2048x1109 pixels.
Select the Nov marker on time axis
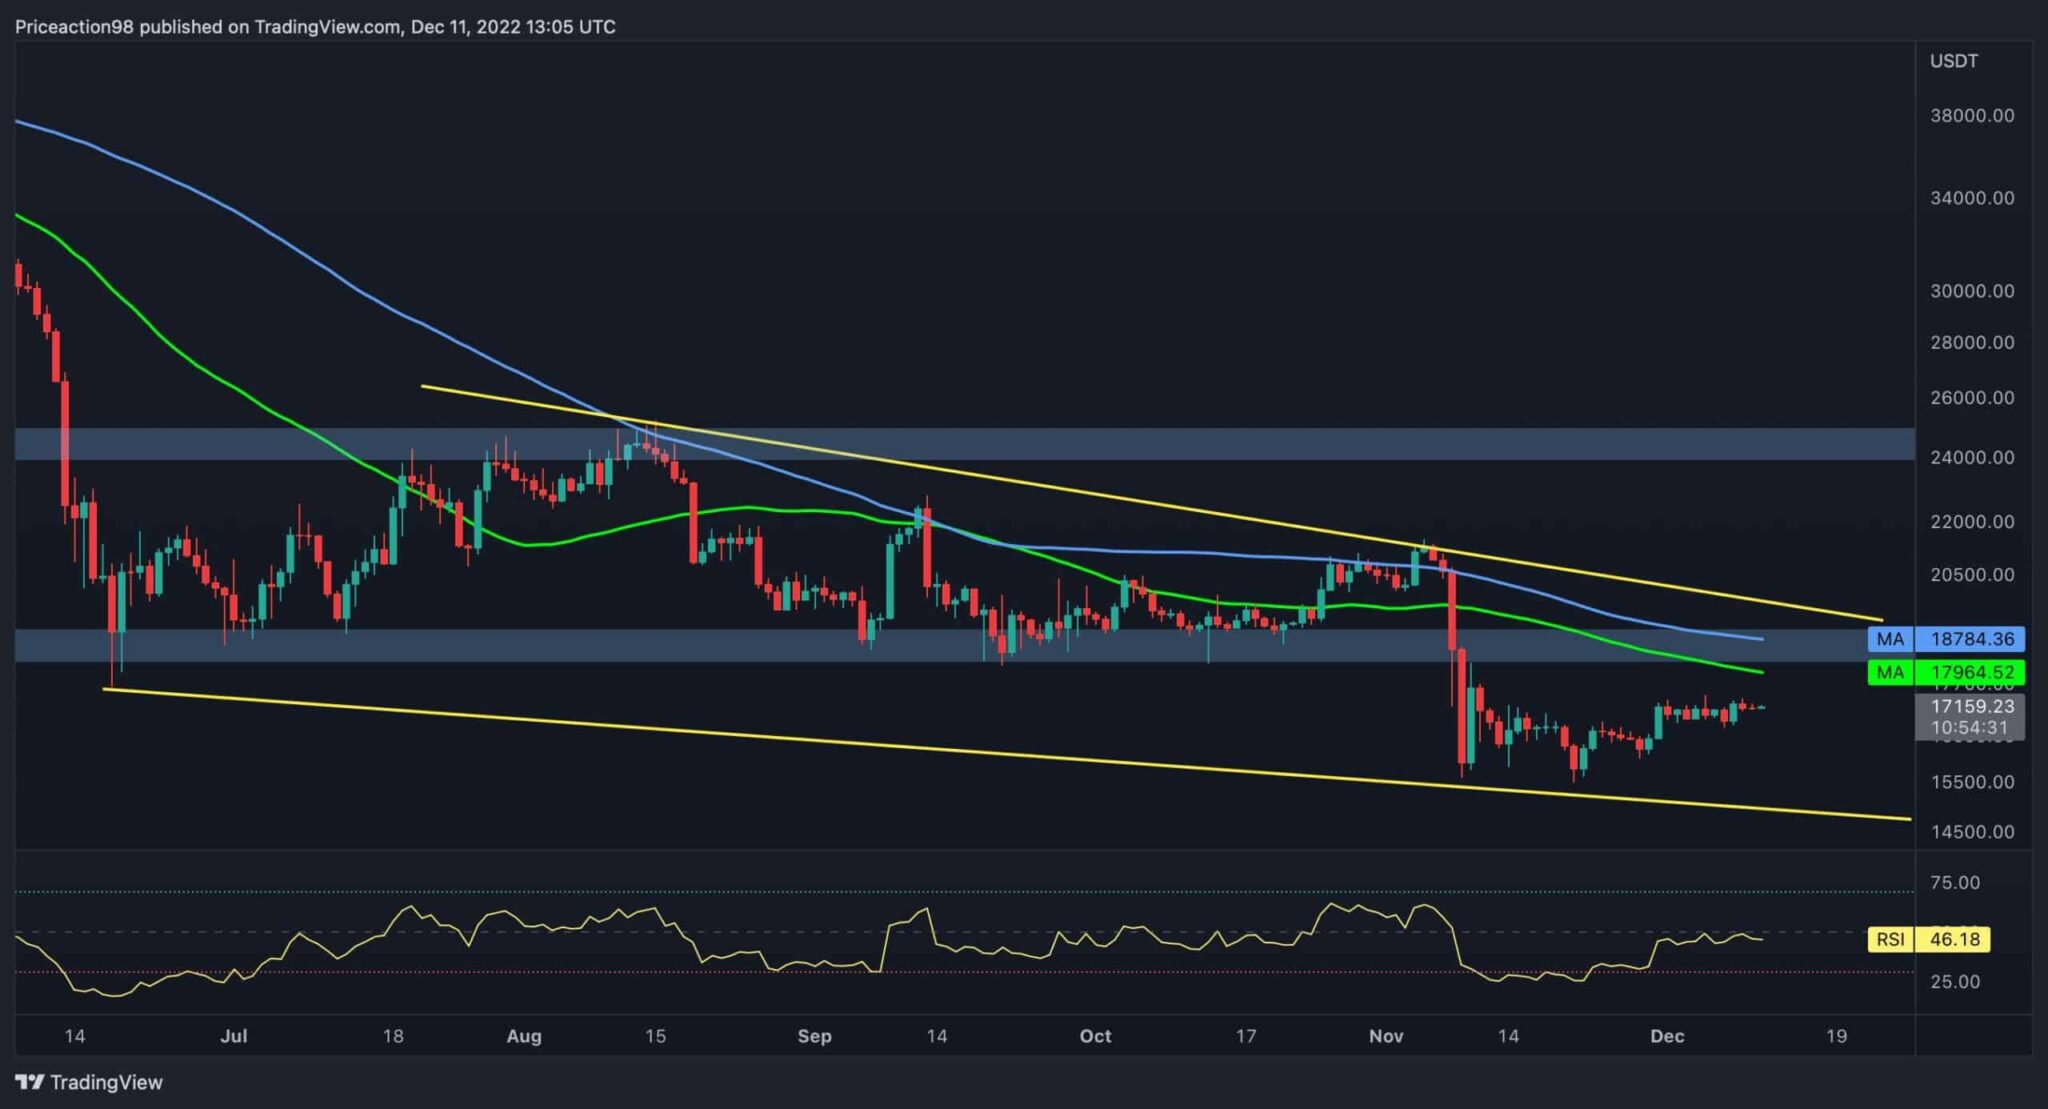click(1385, 1036)
